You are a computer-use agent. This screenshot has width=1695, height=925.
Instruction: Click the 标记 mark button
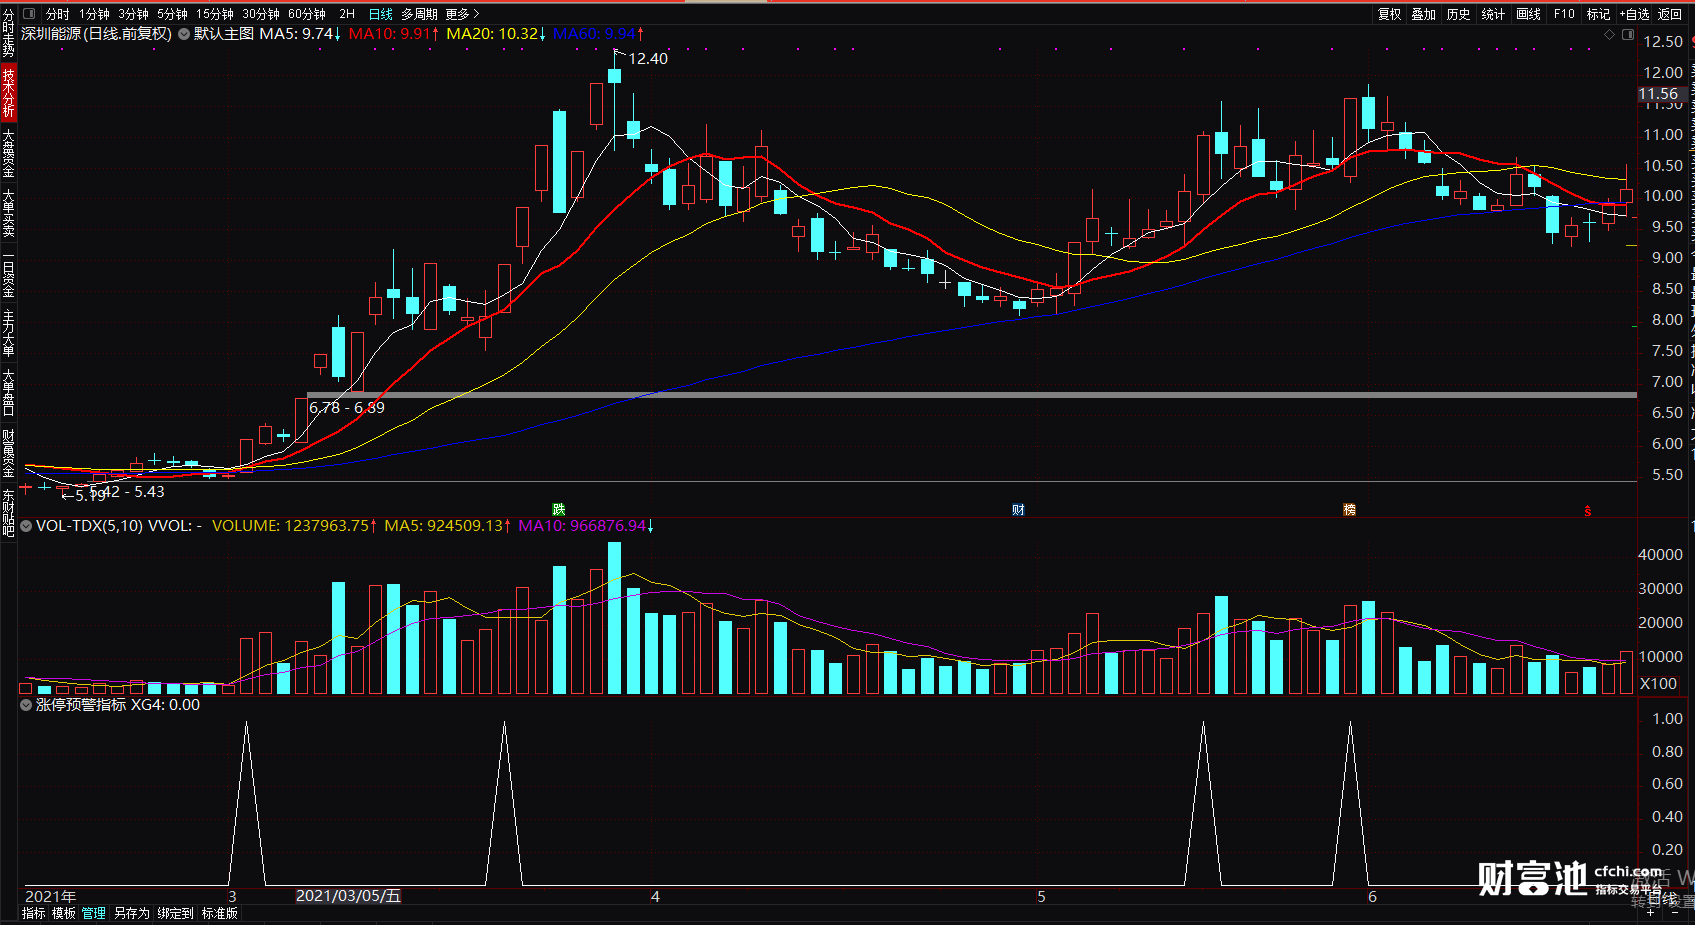click(x=1598, y=14)
